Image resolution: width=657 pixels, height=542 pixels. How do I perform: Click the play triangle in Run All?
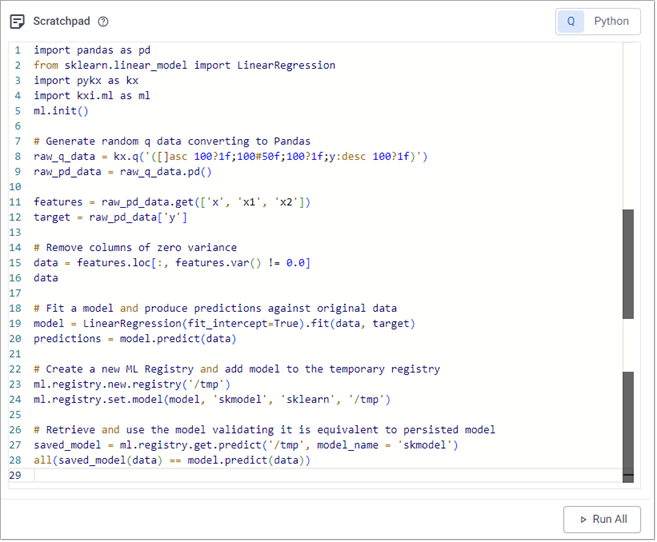coord(581,519)
